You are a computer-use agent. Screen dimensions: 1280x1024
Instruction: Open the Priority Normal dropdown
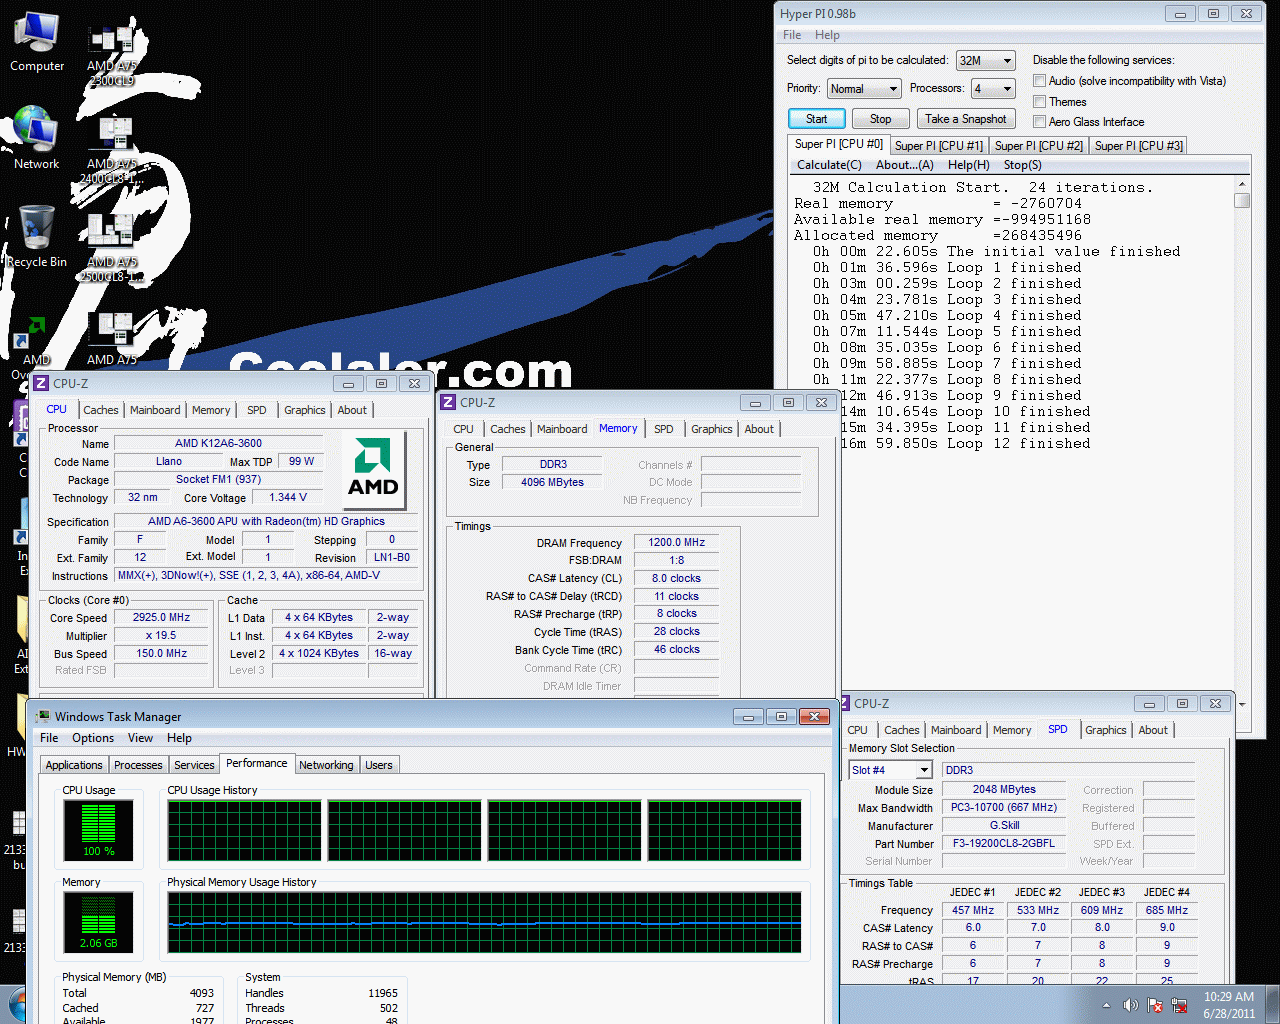[x=864, y=89]
